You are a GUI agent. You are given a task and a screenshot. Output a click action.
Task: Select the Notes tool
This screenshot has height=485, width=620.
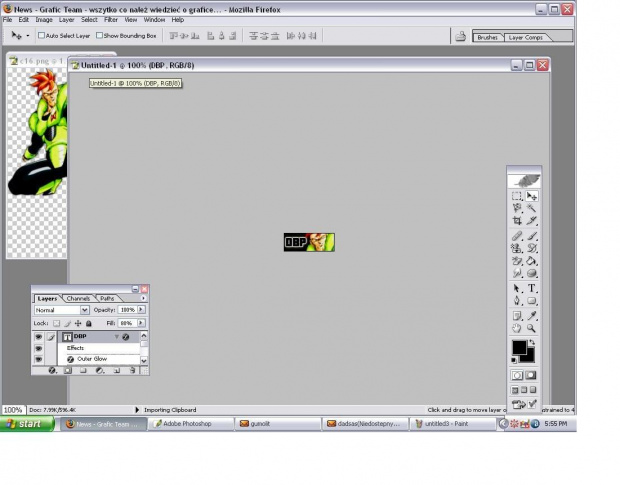517,316
